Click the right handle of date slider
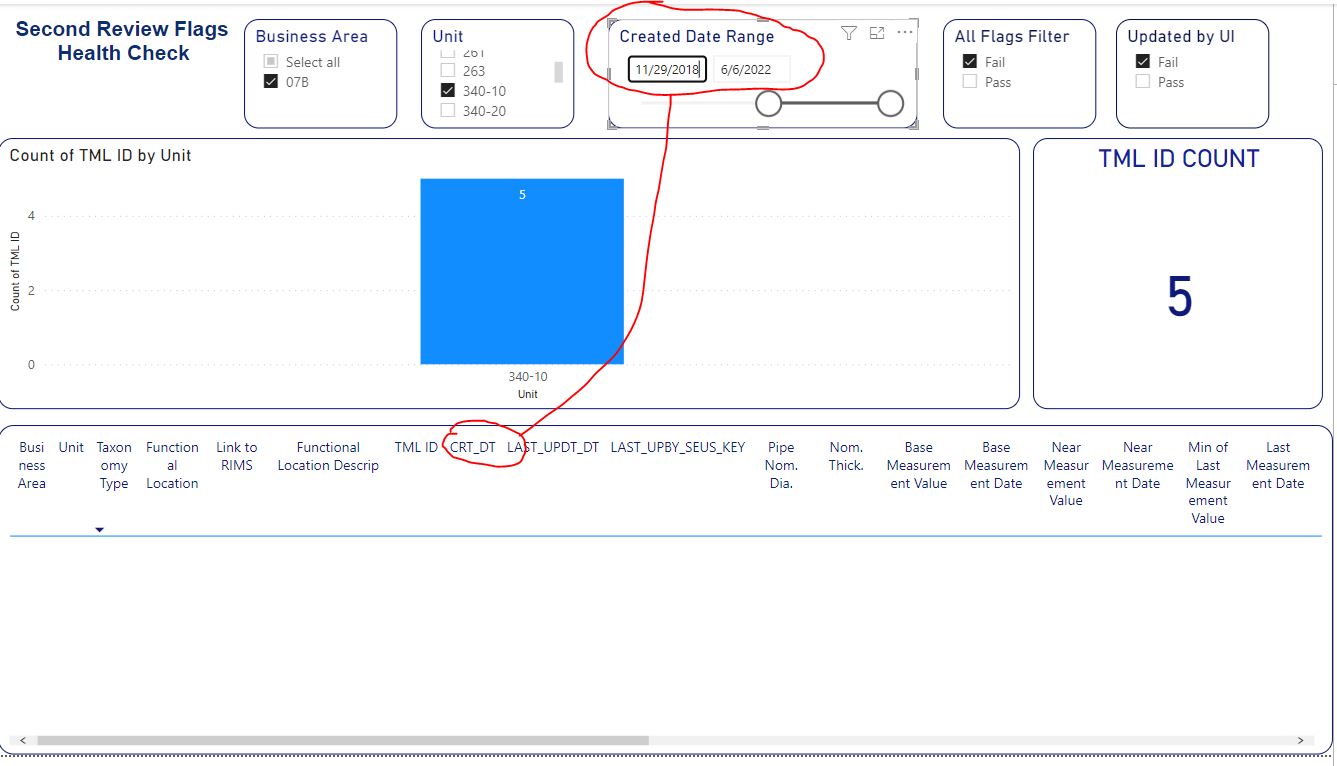 point(890,103)
